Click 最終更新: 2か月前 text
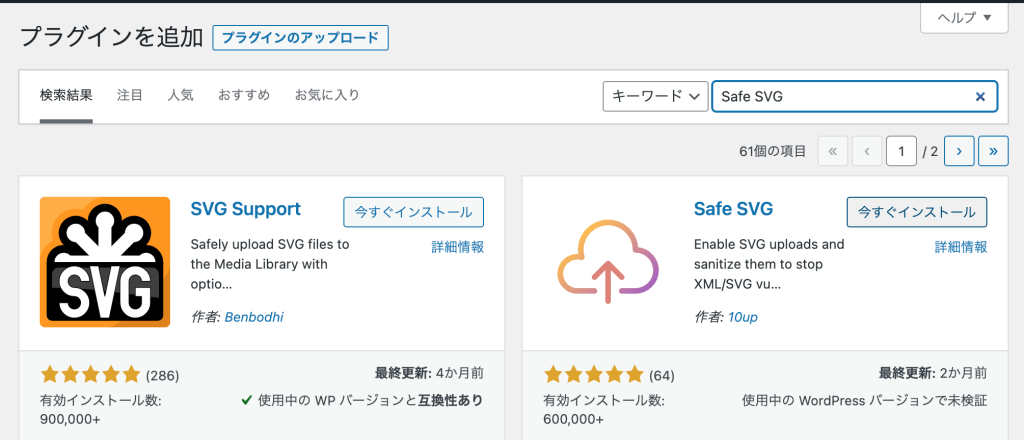Viewport: 1024px width, 440px height. click(933, 373)
